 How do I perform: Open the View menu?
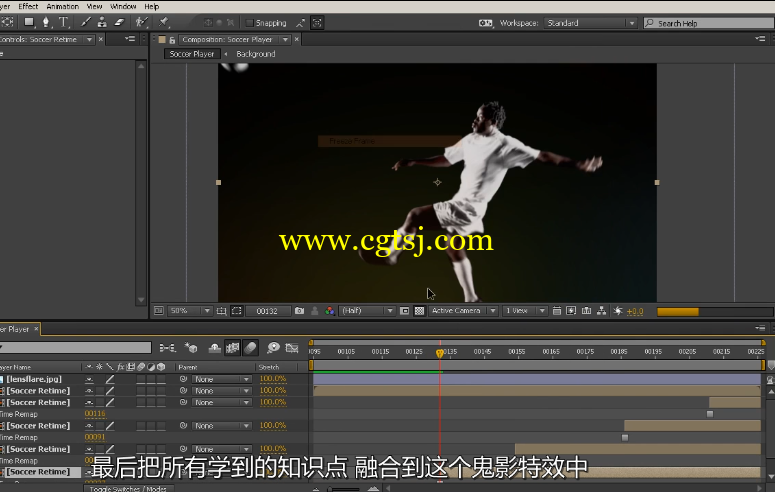pyautogui.click(x=94, y=6)
